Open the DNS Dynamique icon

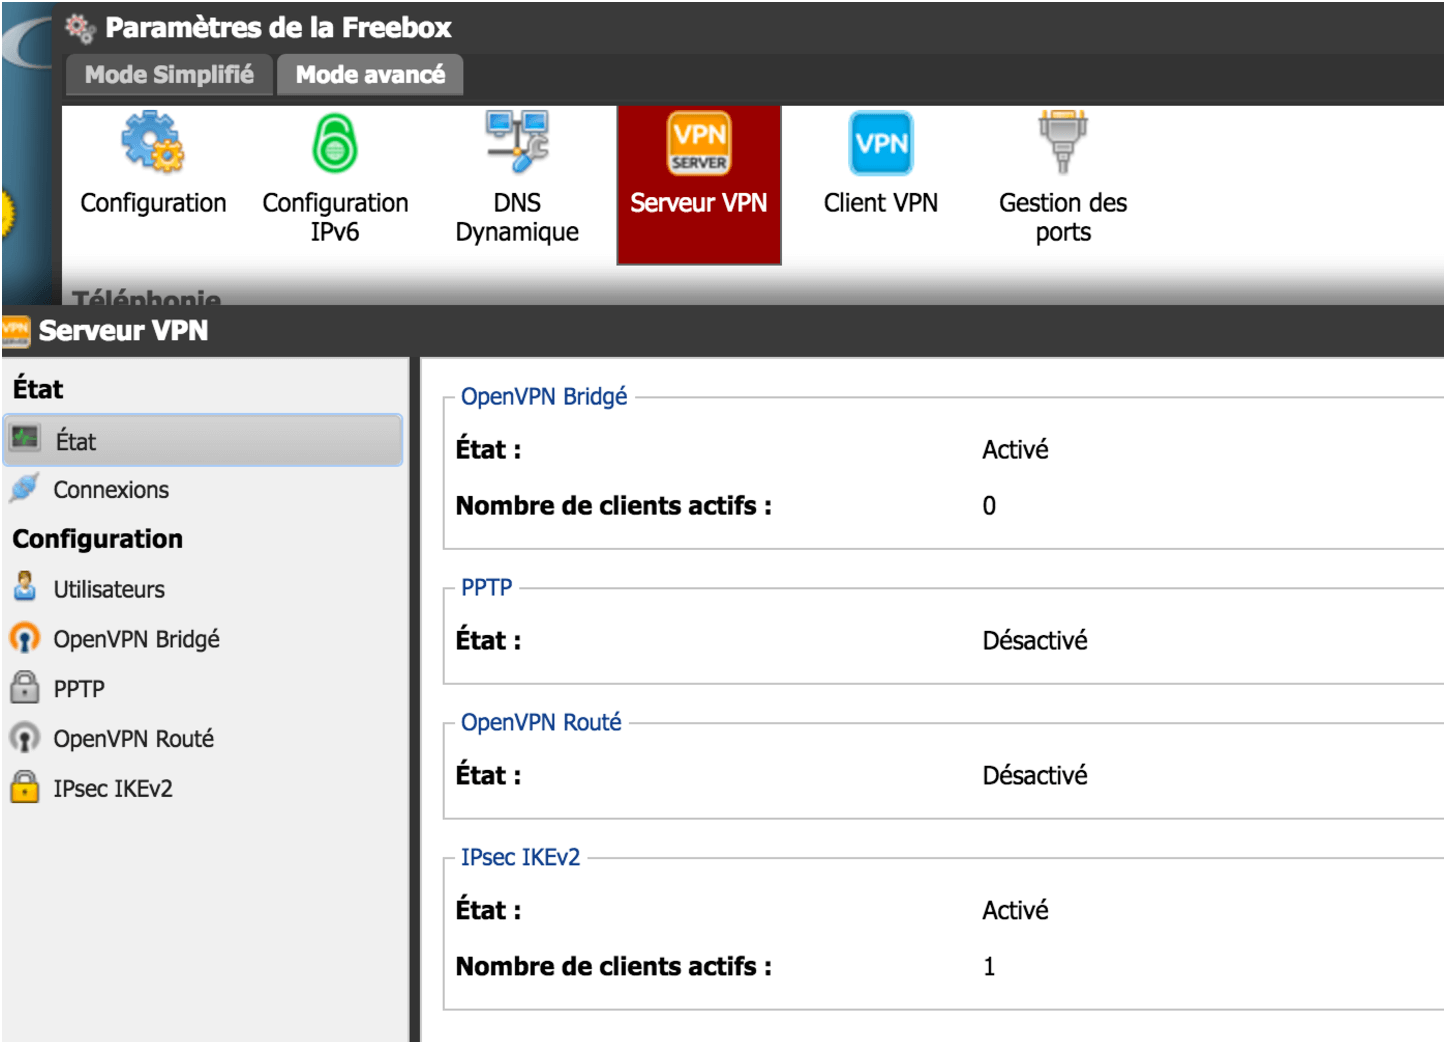tap(517, 141)
